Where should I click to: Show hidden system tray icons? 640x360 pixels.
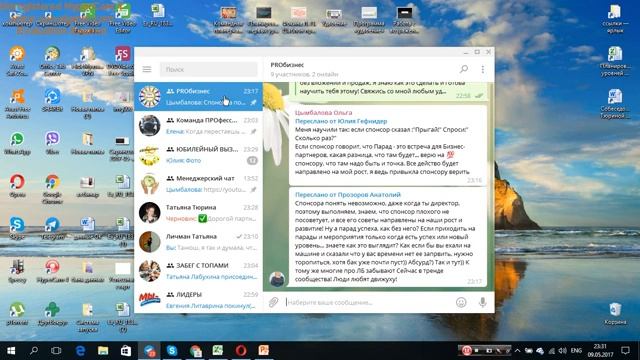(x=517, y=351)
